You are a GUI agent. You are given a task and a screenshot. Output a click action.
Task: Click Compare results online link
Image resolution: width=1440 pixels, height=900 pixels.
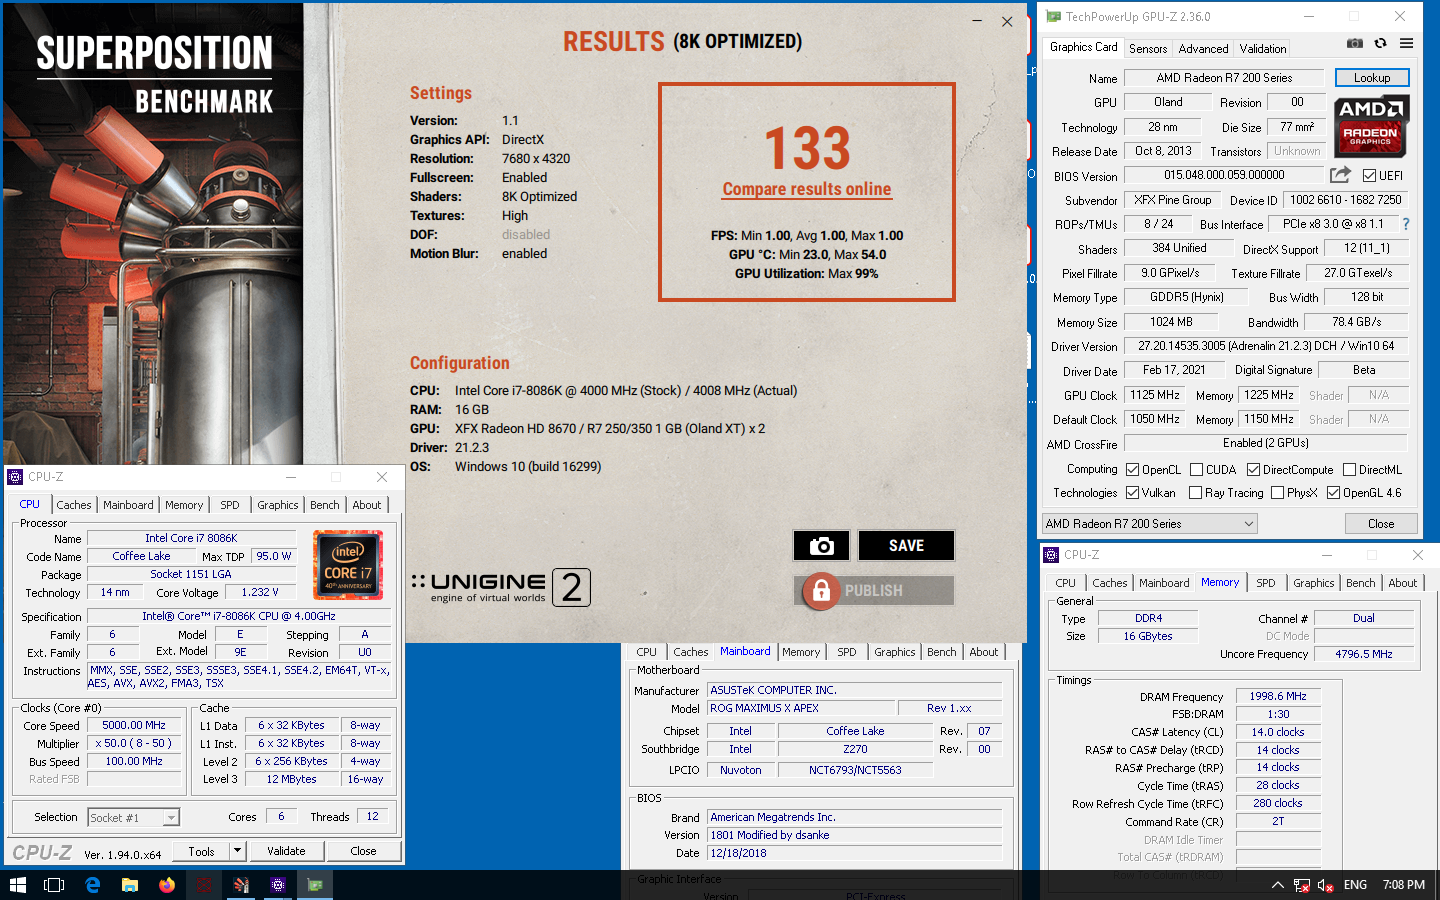click(x=807, y=189)
